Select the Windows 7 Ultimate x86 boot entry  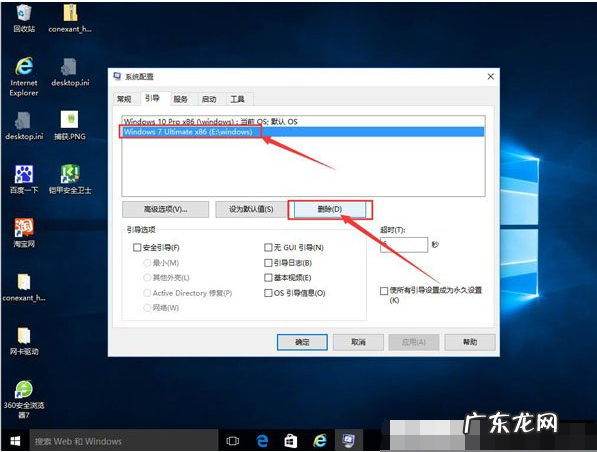(x=303, y=132)
